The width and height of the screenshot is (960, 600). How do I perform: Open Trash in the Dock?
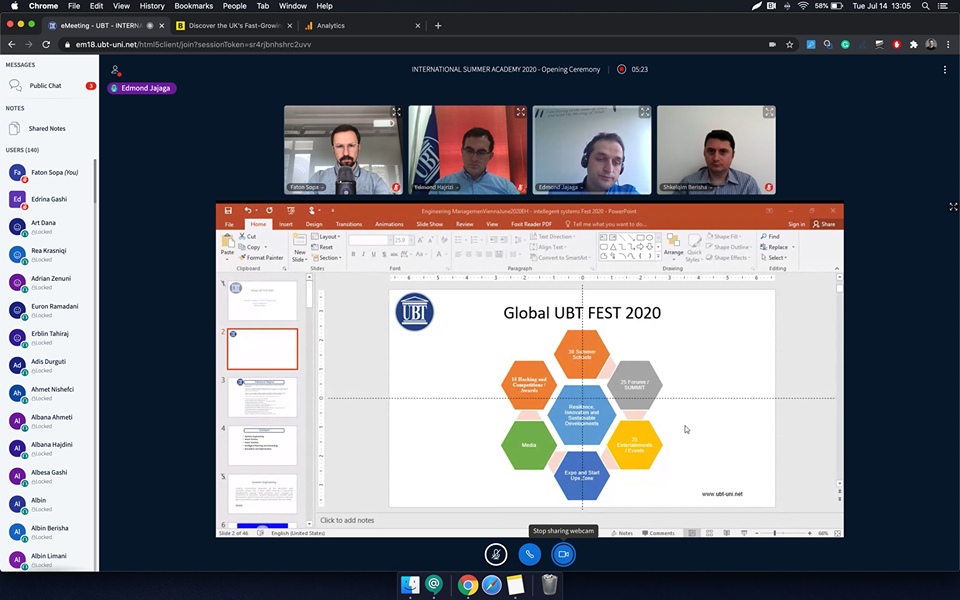point(549,585)
